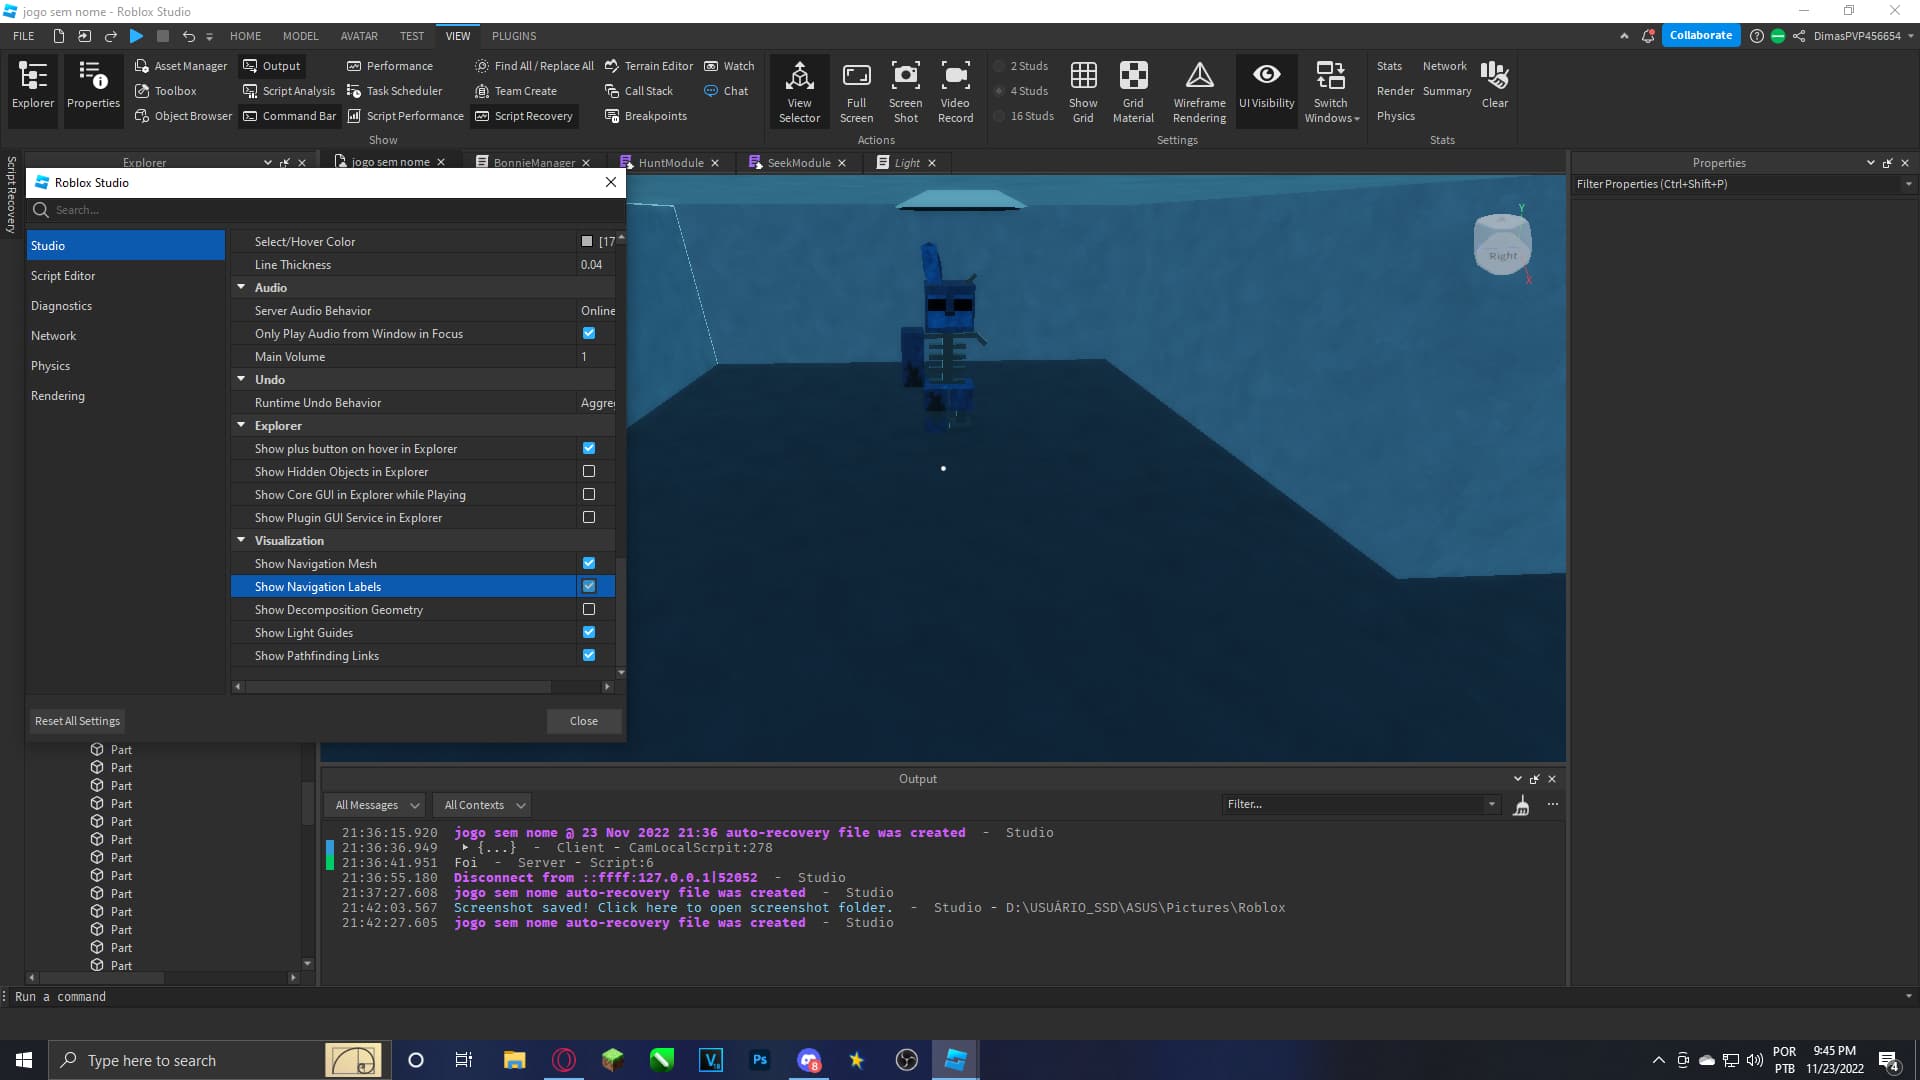Viewport: 1920px width, 1080px height.
Task: Collapse the Audio settings section
Action: click(241, 288)
